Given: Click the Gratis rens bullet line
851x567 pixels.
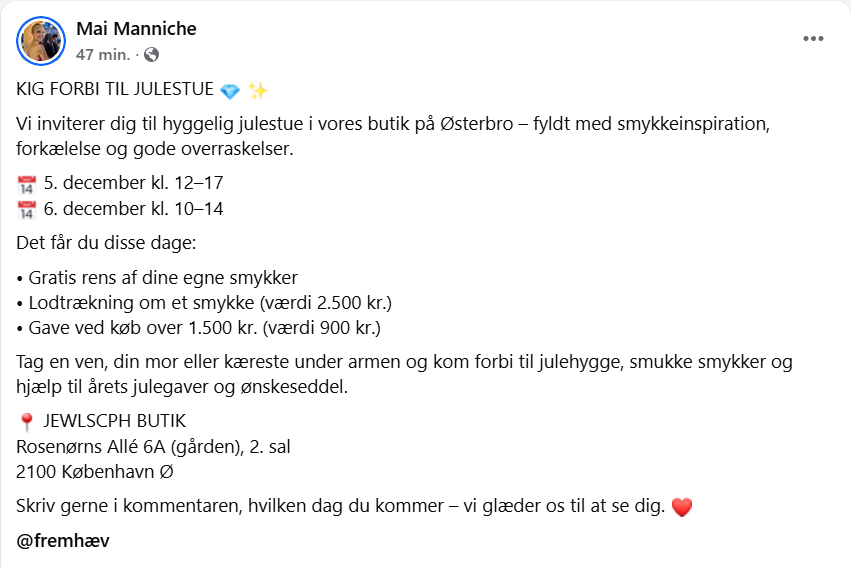Looking at the screenshot, I should click(157, 278).
